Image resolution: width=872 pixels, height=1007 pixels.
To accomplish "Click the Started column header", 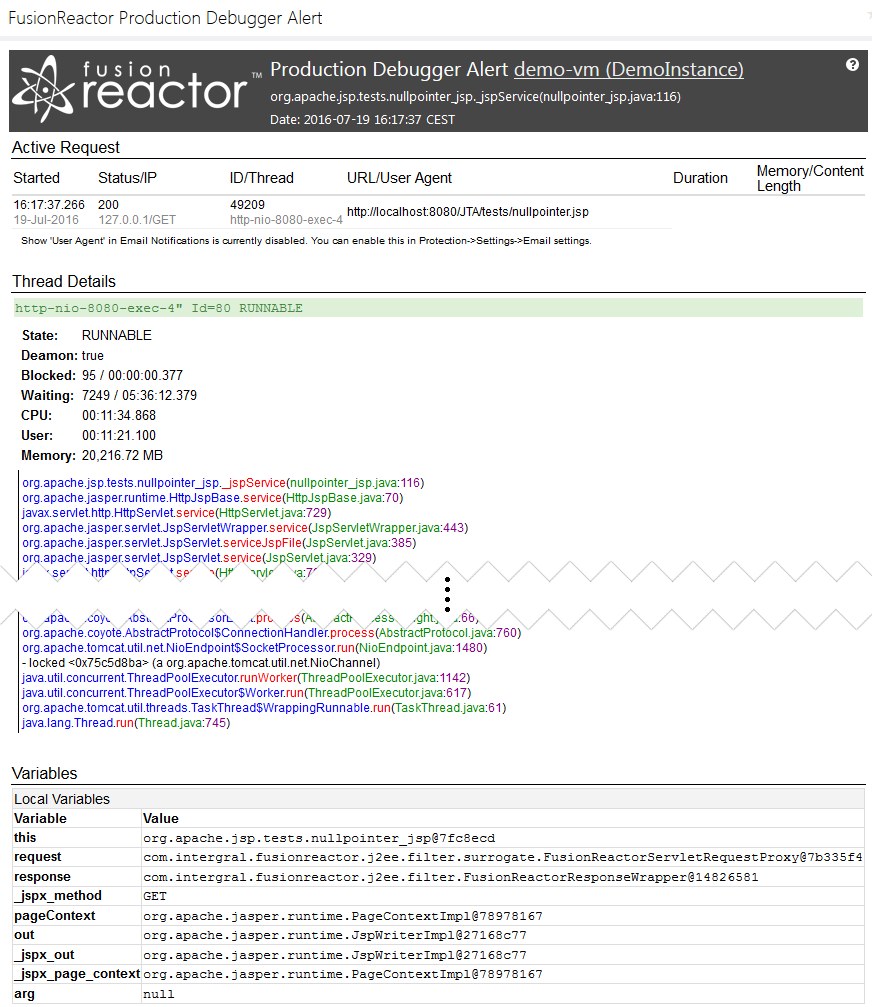I will coord(37,178).
